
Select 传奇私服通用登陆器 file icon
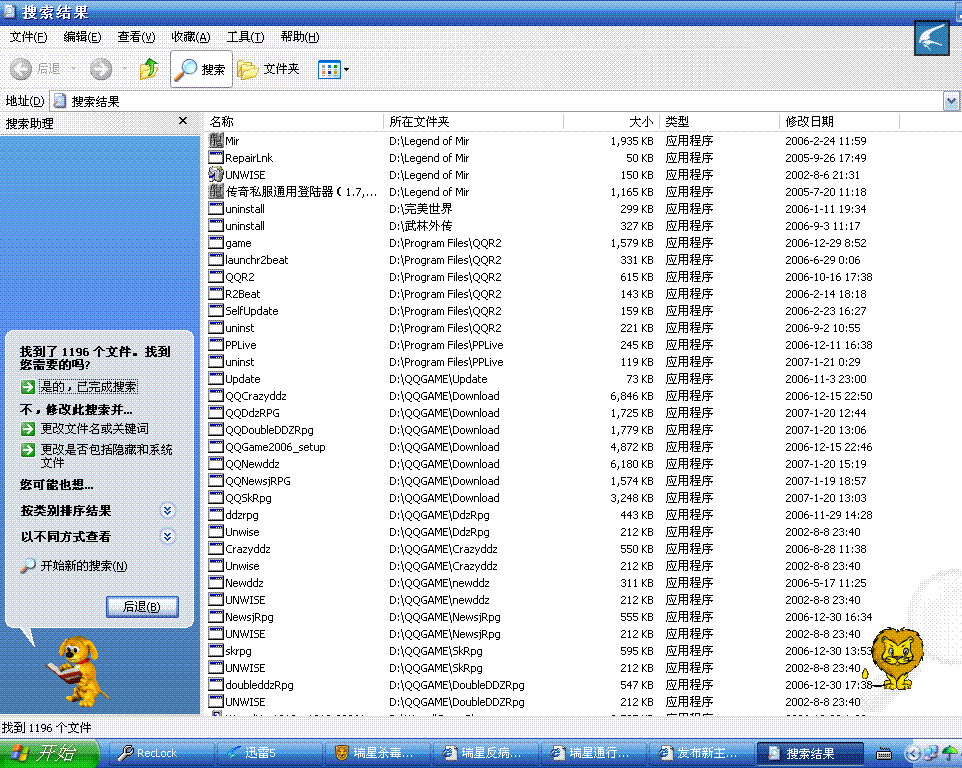216,192
